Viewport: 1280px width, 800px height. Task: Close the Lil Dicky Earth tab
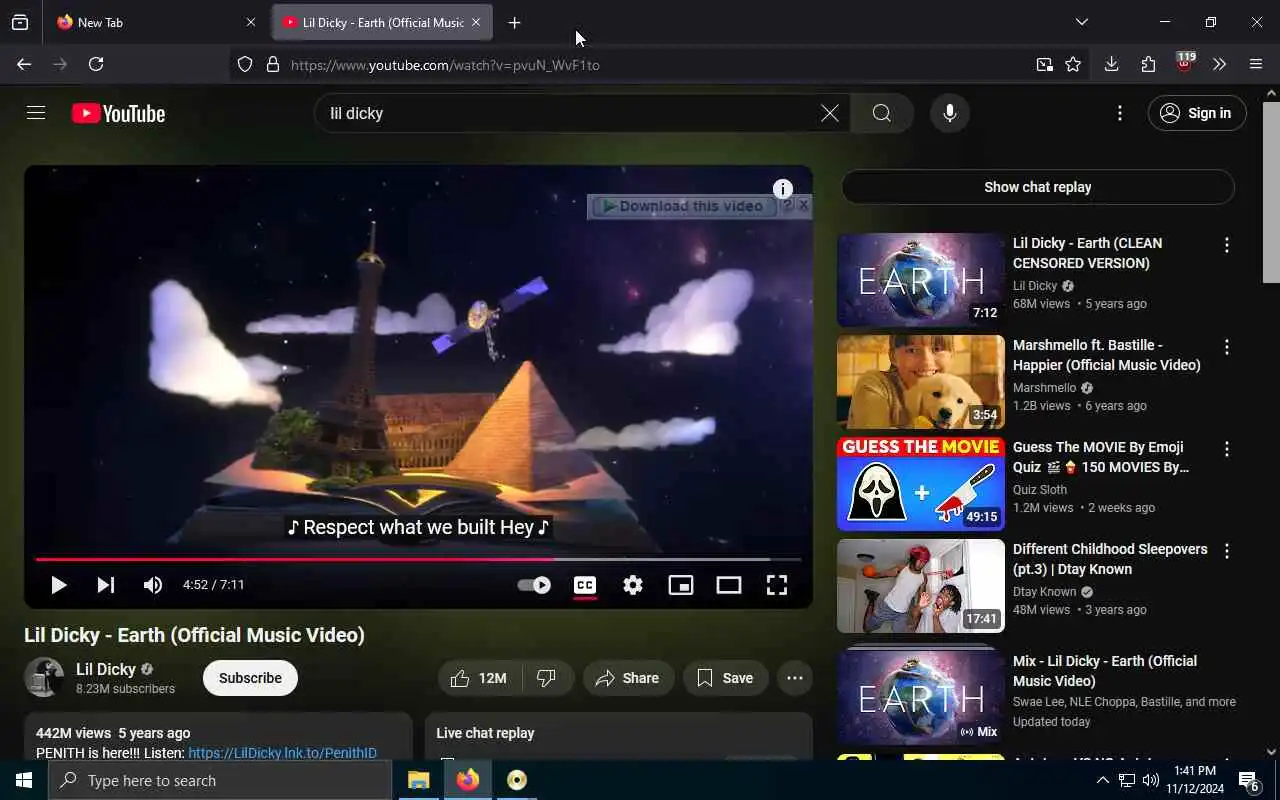click(476, 22)
